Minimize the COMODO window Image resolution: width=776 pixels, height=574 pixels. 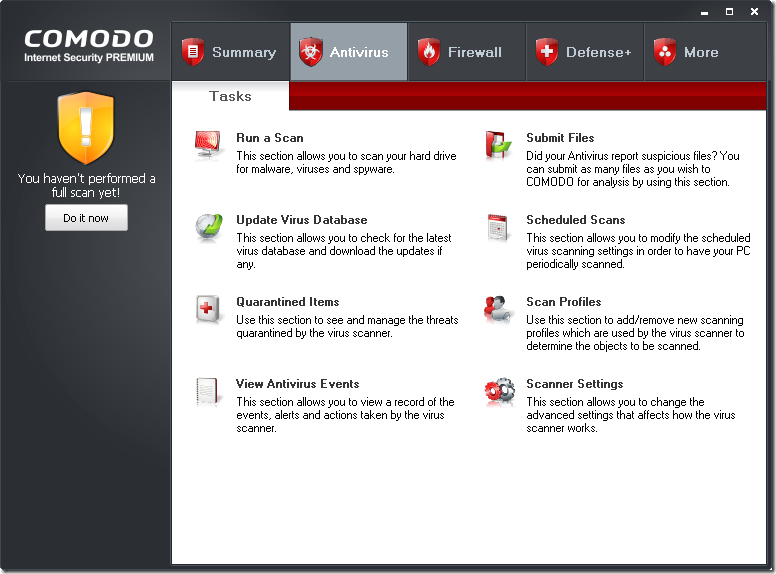(x=704, y=12)
